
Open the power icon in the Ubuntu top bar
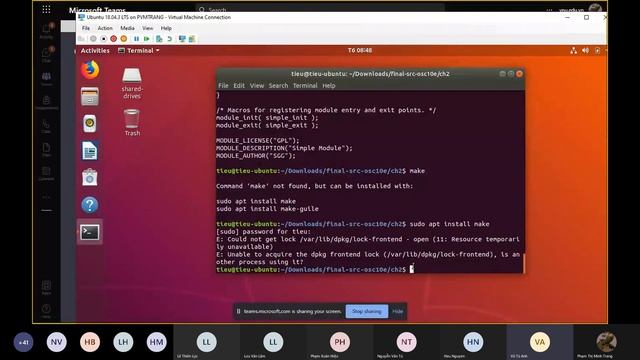597,50
